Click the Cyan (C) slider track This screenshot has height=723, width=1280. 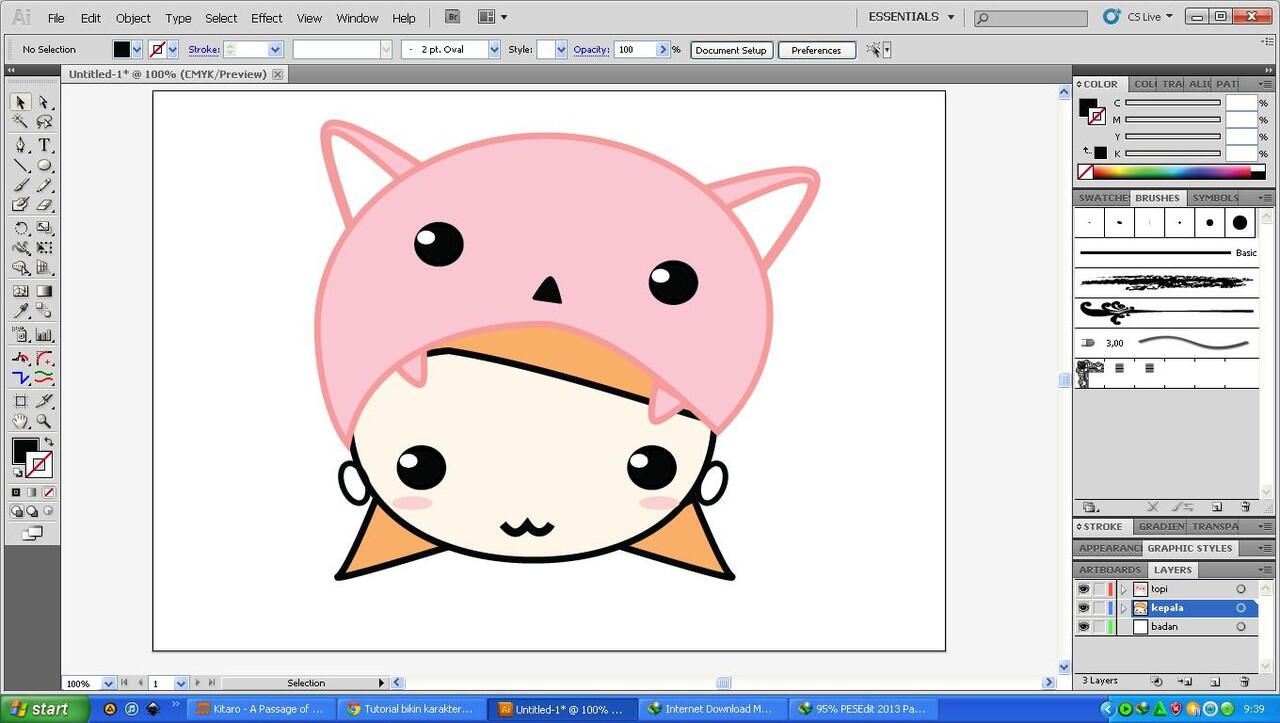click(1173, 102)
